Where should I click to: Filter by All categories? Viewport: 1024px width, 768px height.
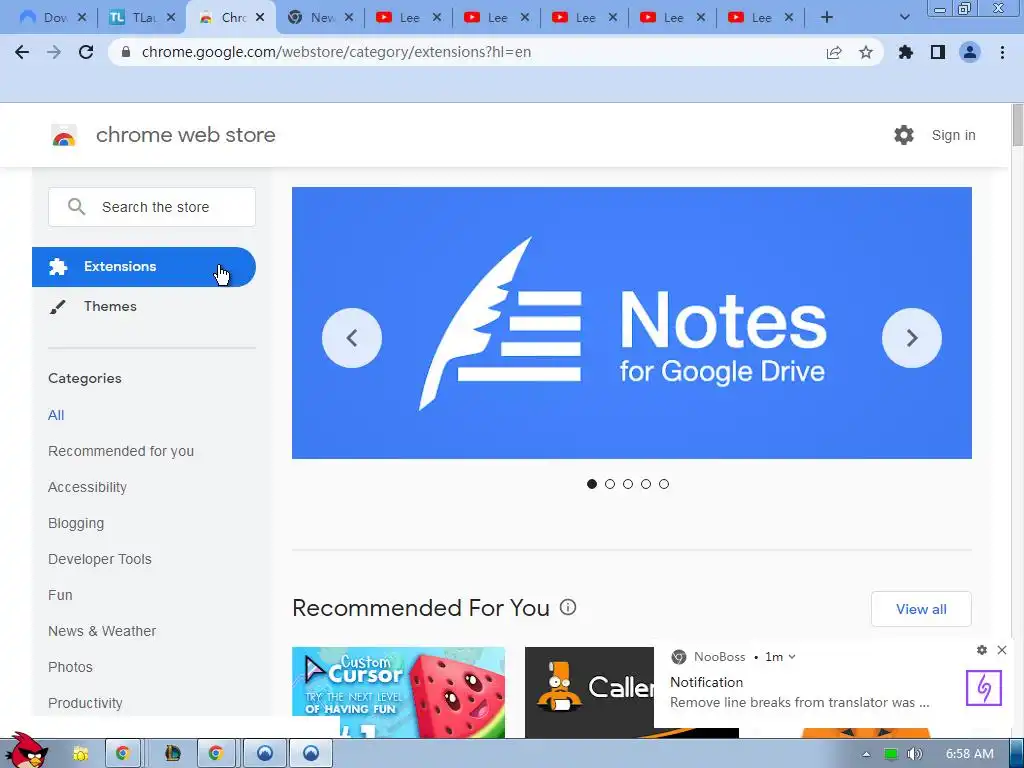click(56, 415)
